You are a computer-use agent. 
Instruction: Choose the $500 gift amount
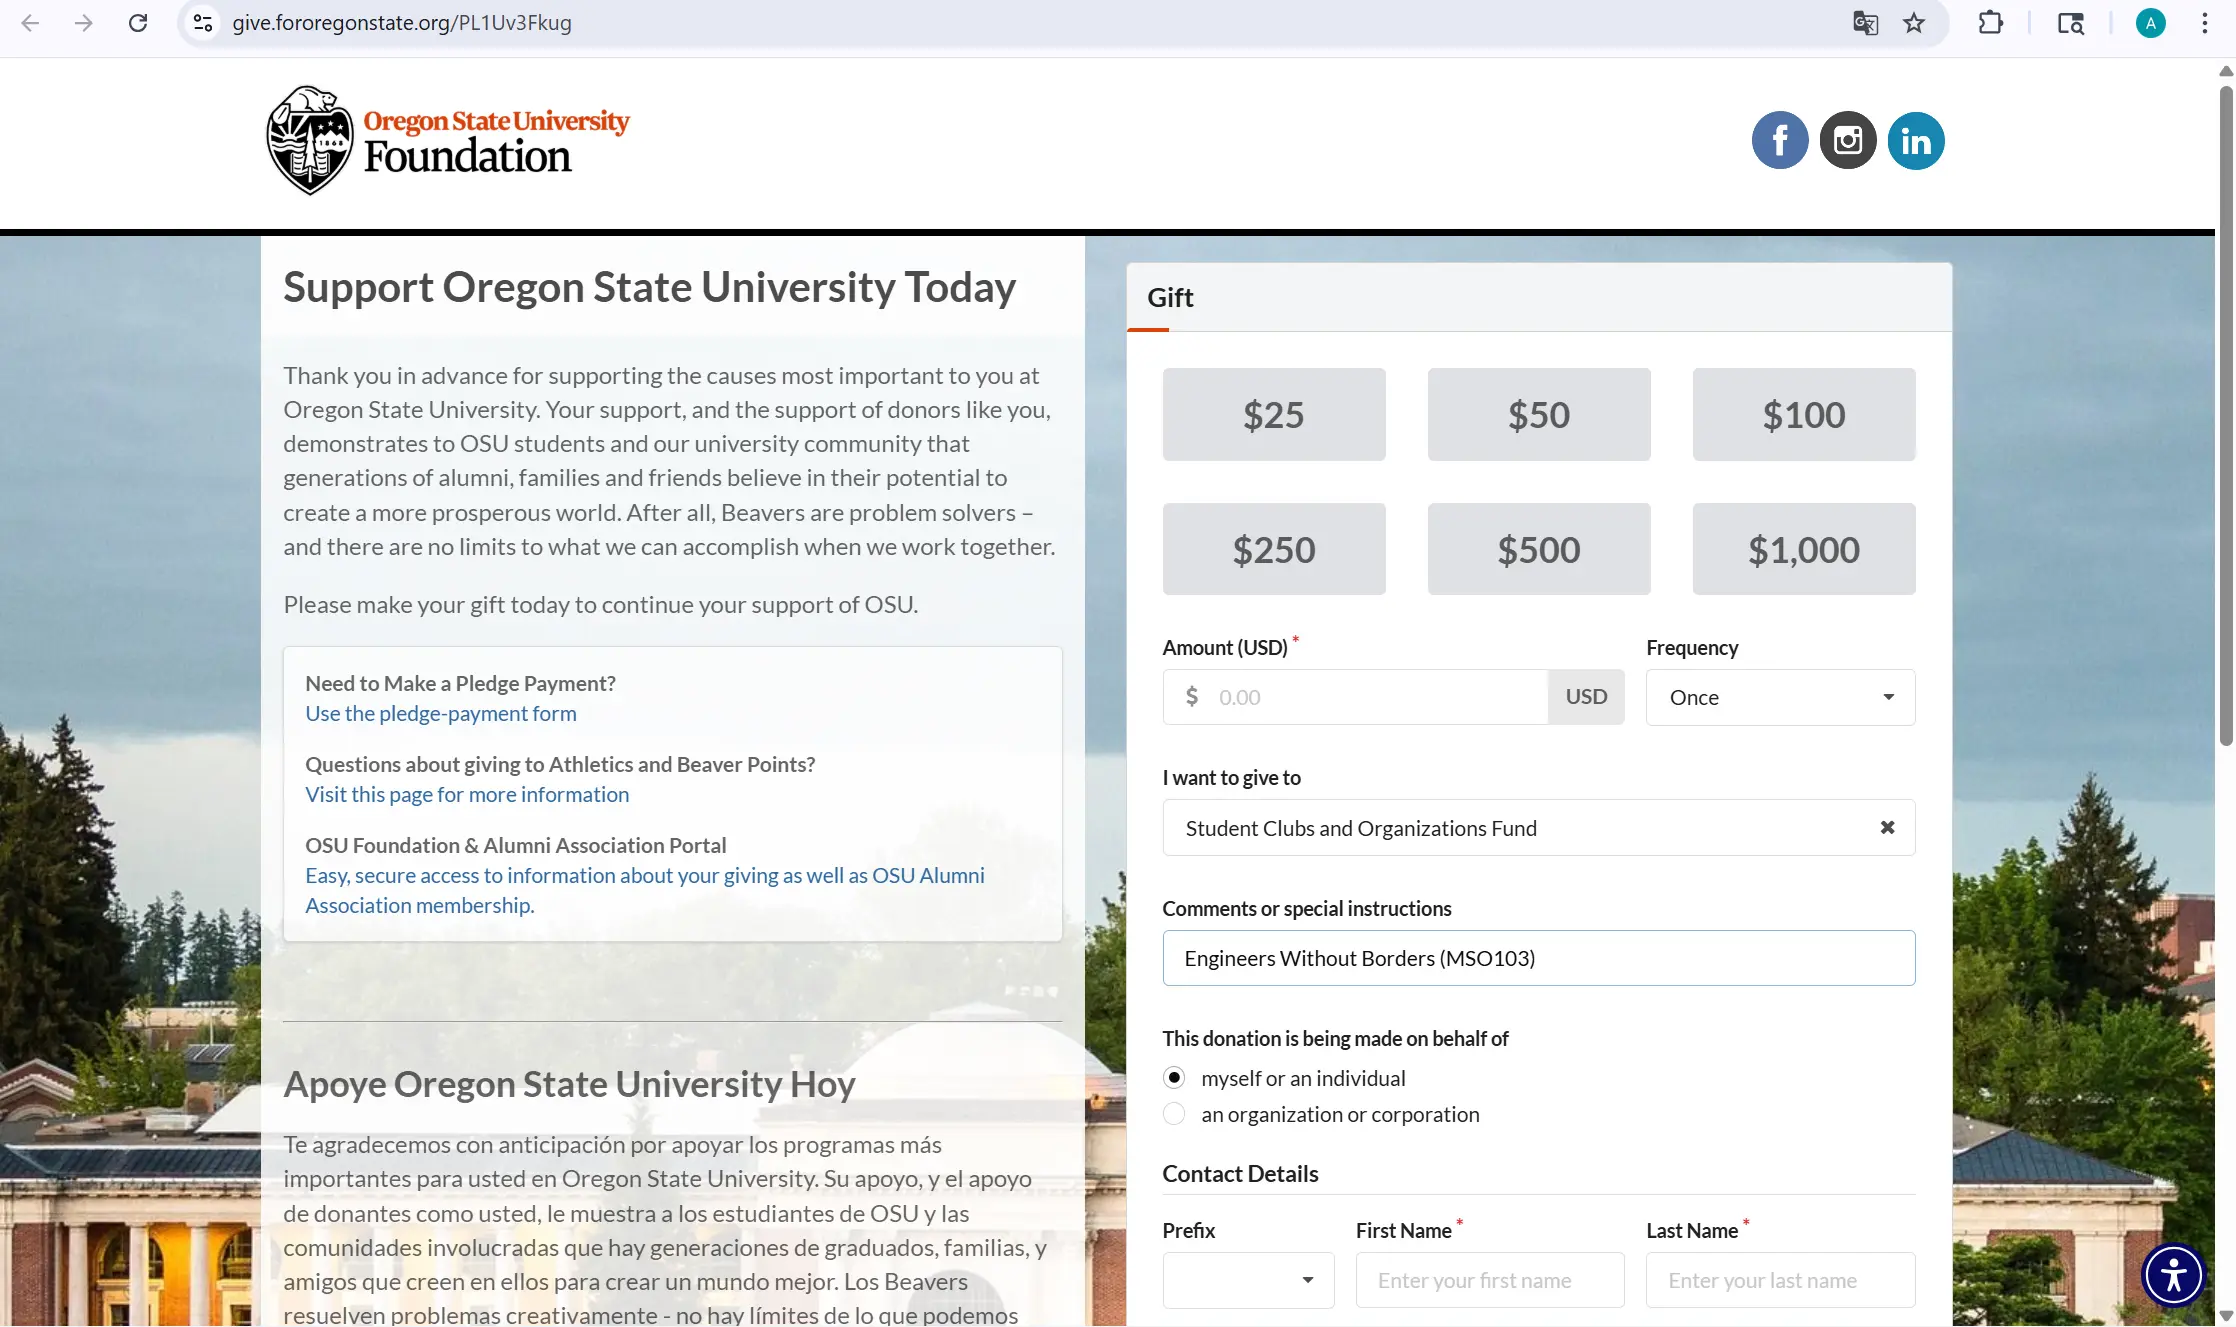[x=1538, y=549]
